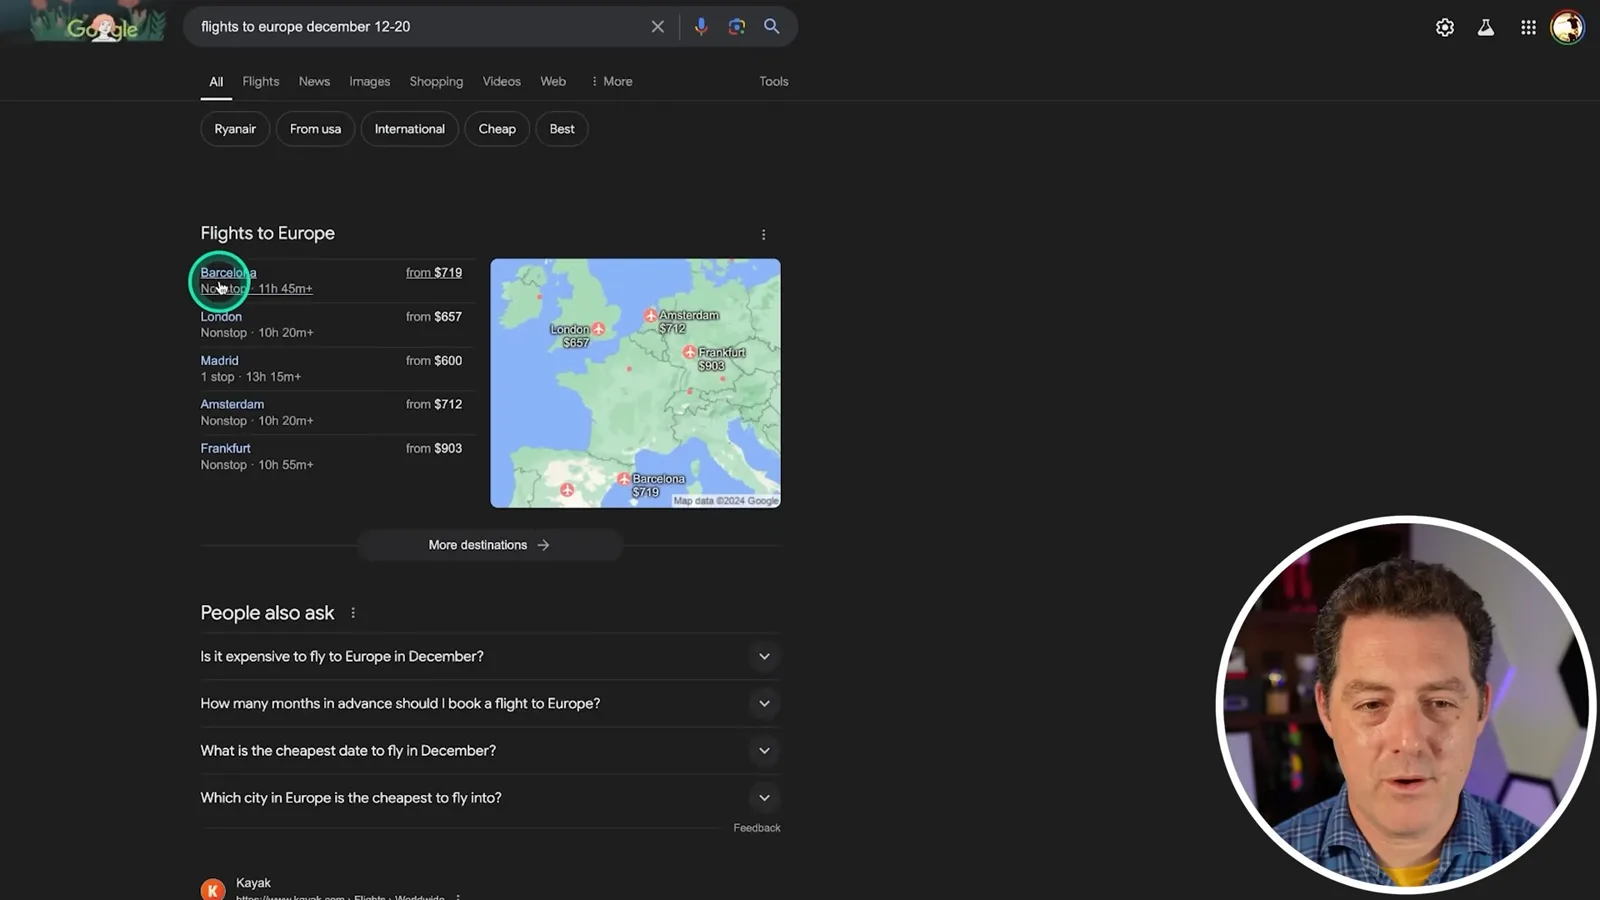The width and height of the screenshot is (1600, 900).
Task: Select the Cheap filter chip
Action: (497, 129)
